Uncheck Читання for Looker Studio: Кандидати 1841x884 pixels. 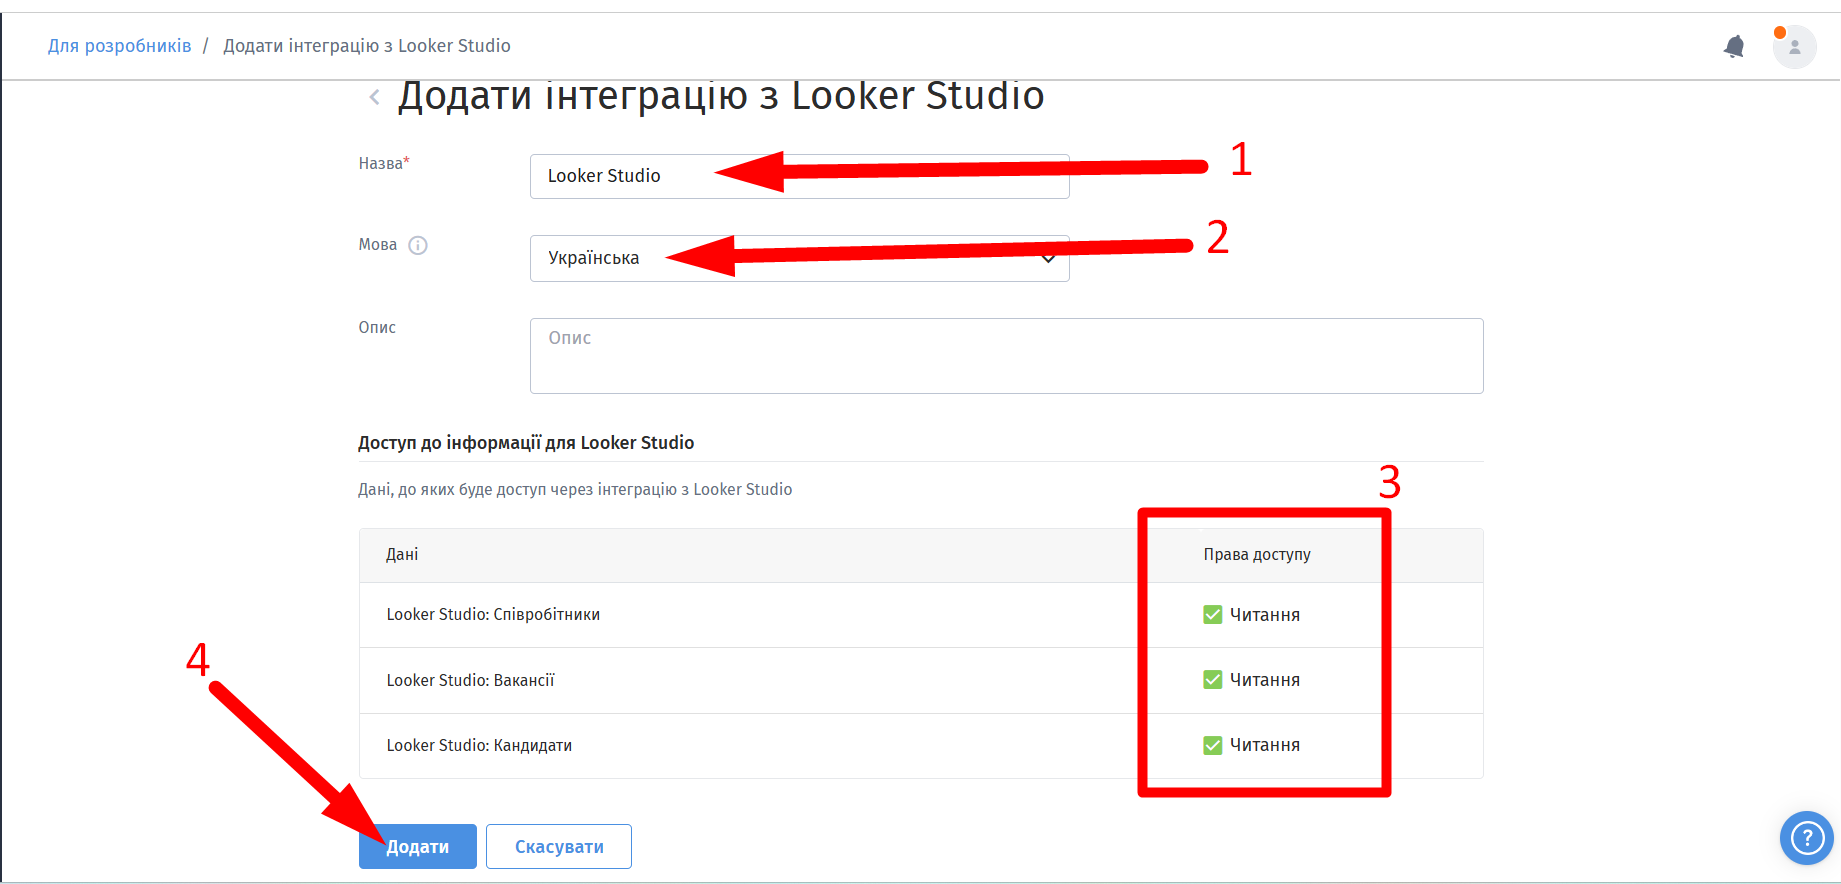(1212, 745)
